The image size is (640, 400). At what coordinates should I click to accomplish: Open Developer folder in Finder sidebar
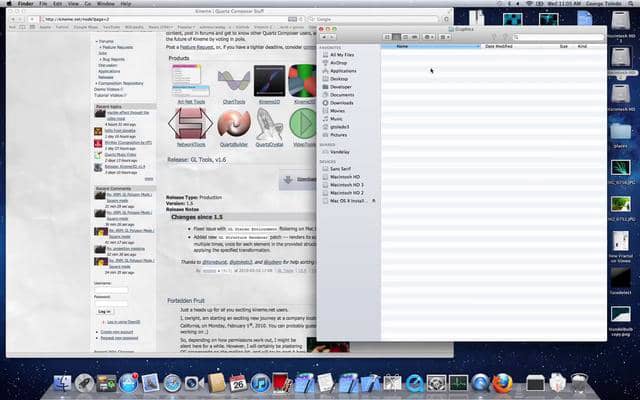pyautogui.click(x=340, y=87)
